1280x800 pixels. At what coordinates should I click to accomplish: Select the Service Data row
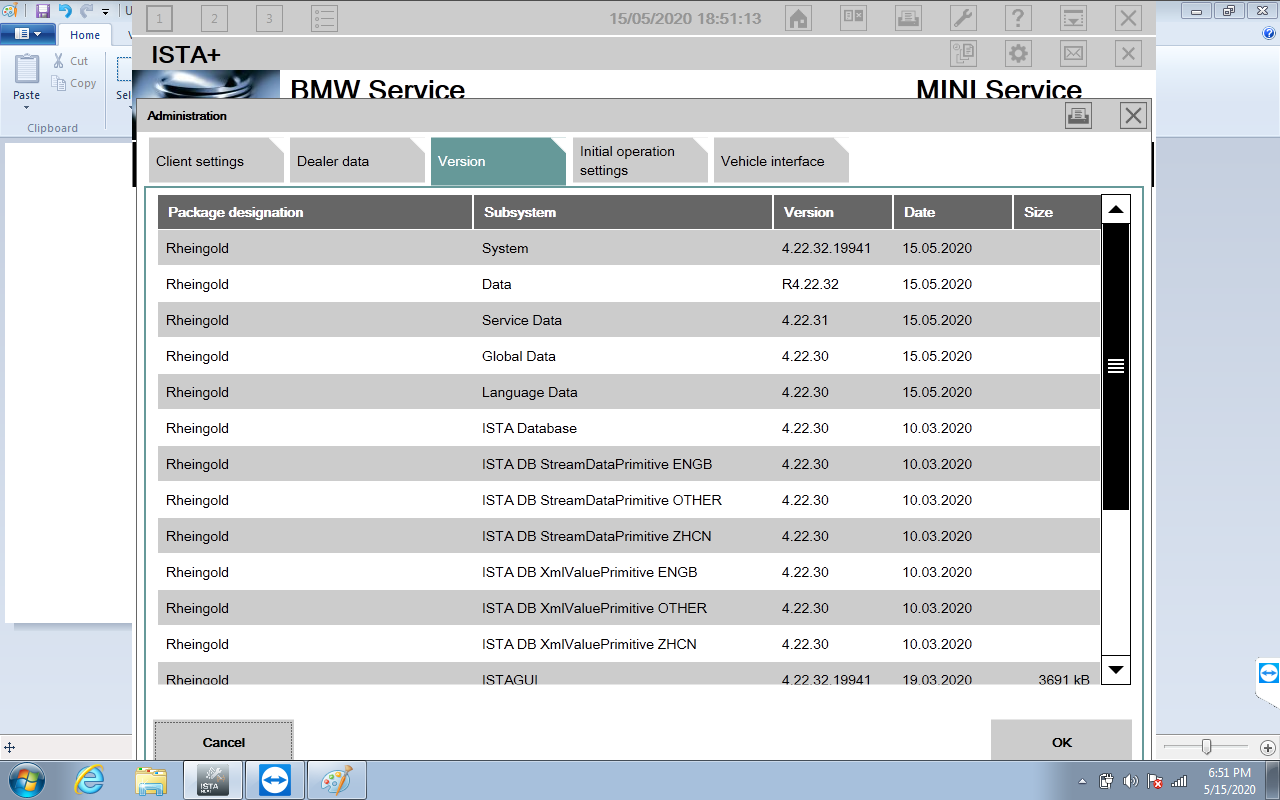tap(629, 320)
